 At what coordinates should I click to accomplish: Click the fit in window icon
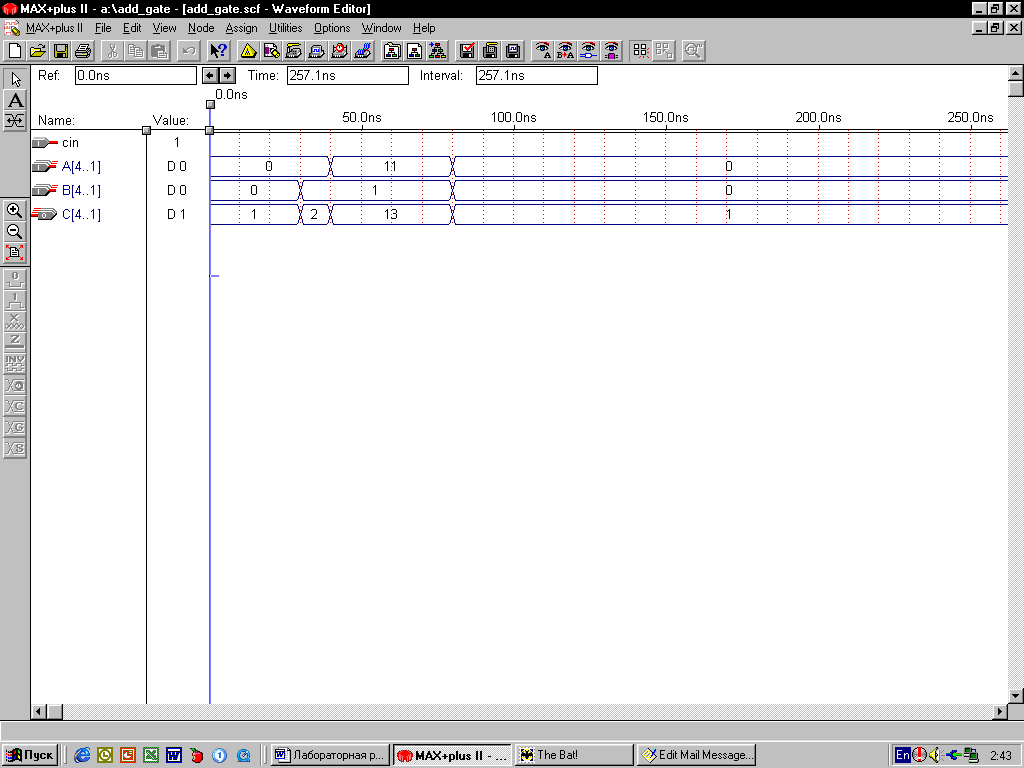pyautogui.click(x=15, y=252)
